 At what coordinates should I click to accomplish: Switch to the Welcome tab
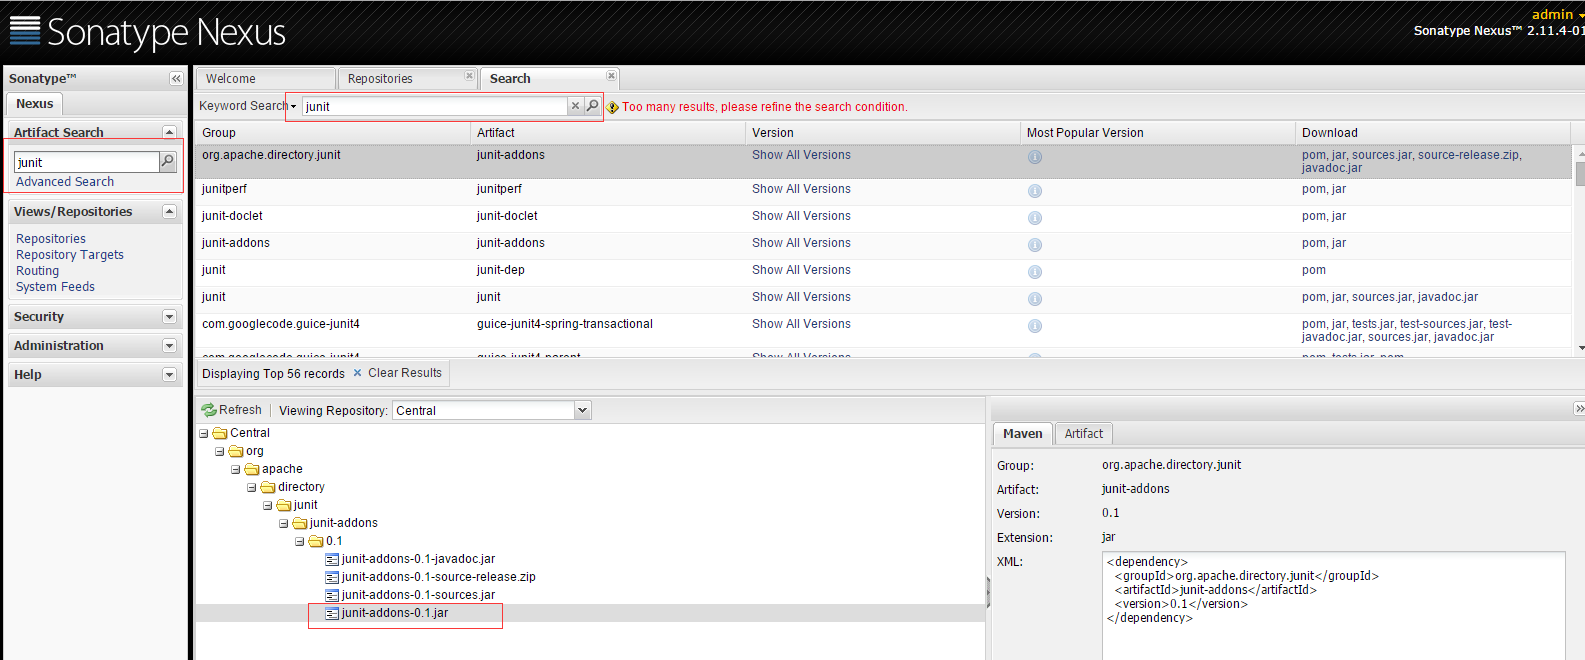(x=265, y=78)
